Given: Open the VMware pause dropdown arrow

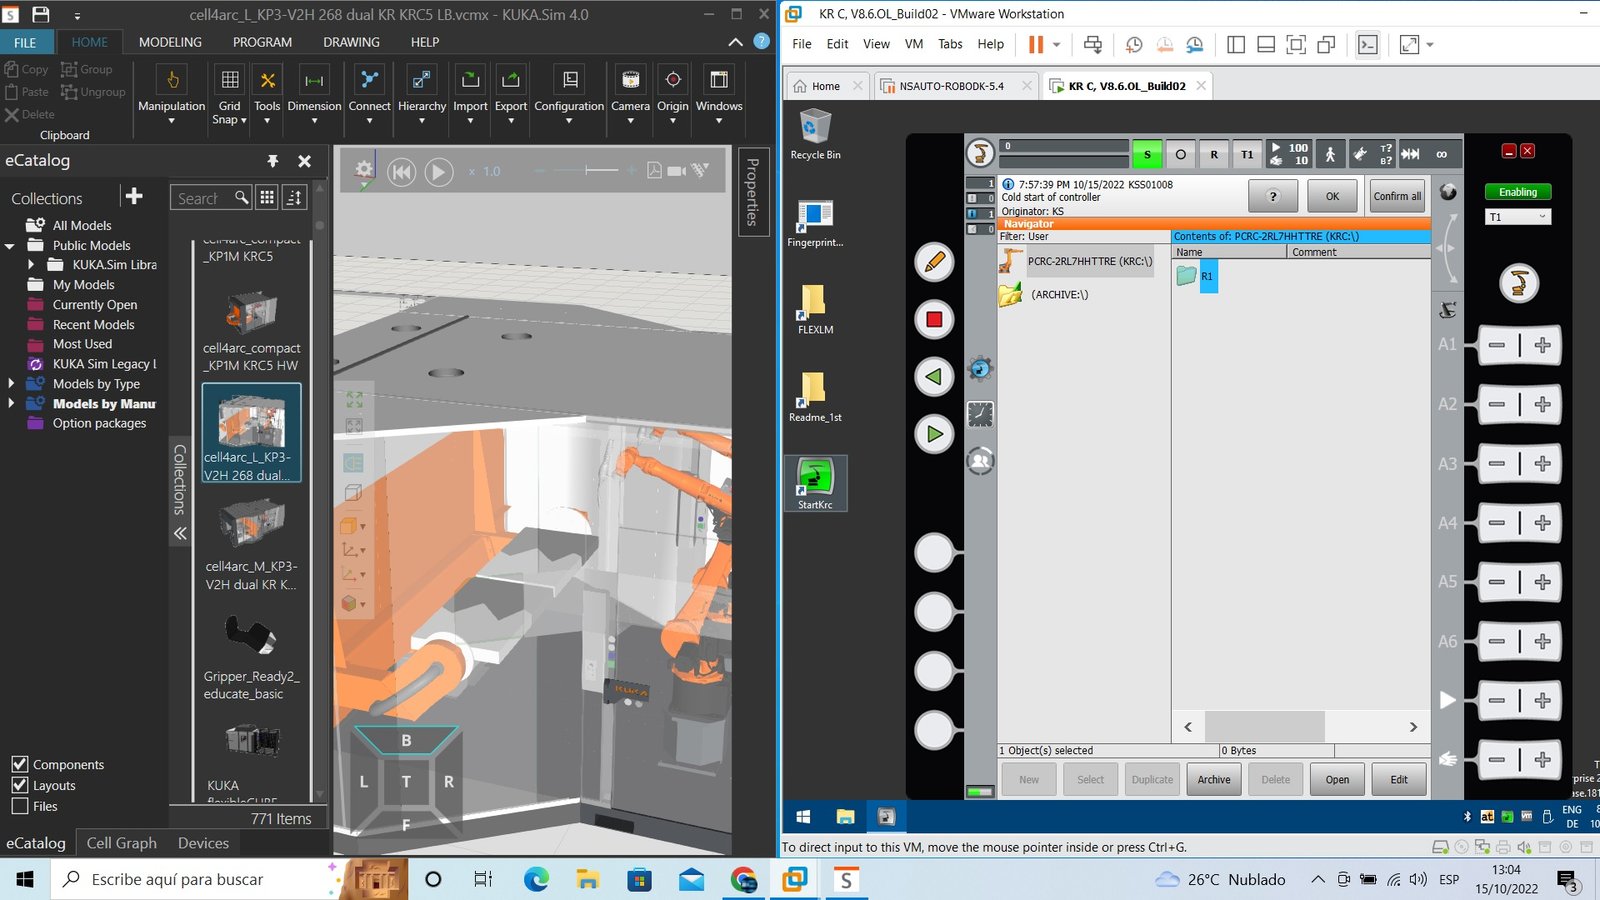Looking at the screenshot, I should pyautogui.click(x=1056, y=44).
